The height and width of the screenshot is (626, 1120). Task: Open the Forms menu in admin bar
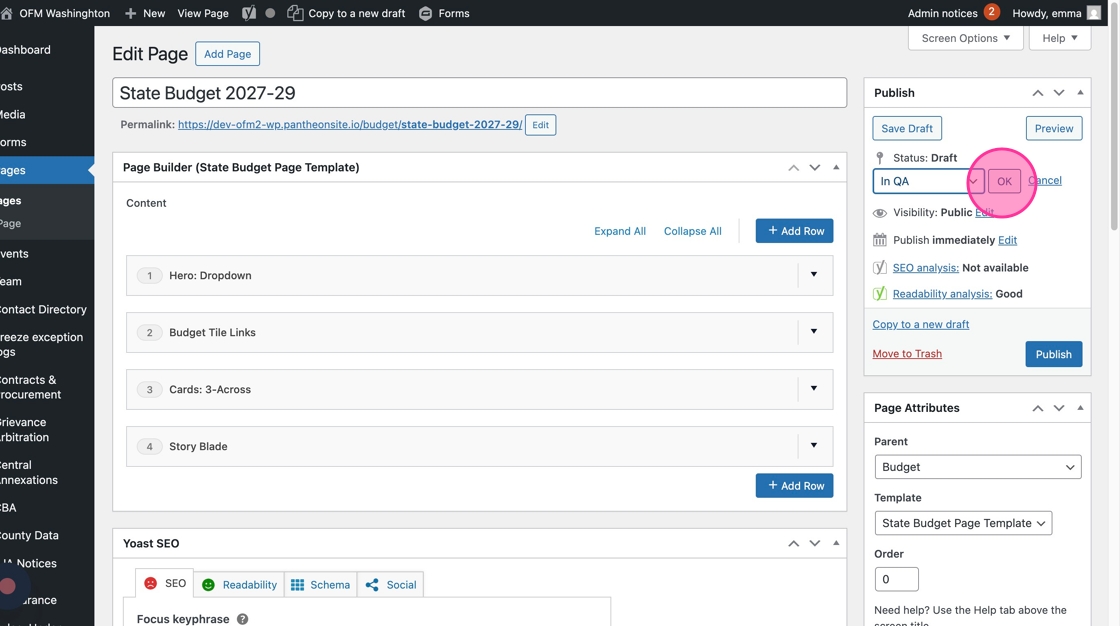point(444,13)
